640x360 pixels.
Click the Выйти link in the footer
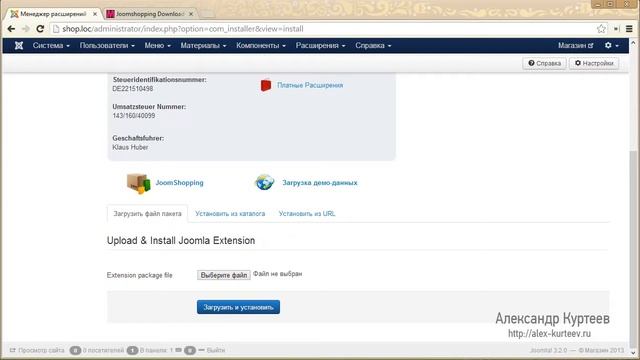[212, 350]
